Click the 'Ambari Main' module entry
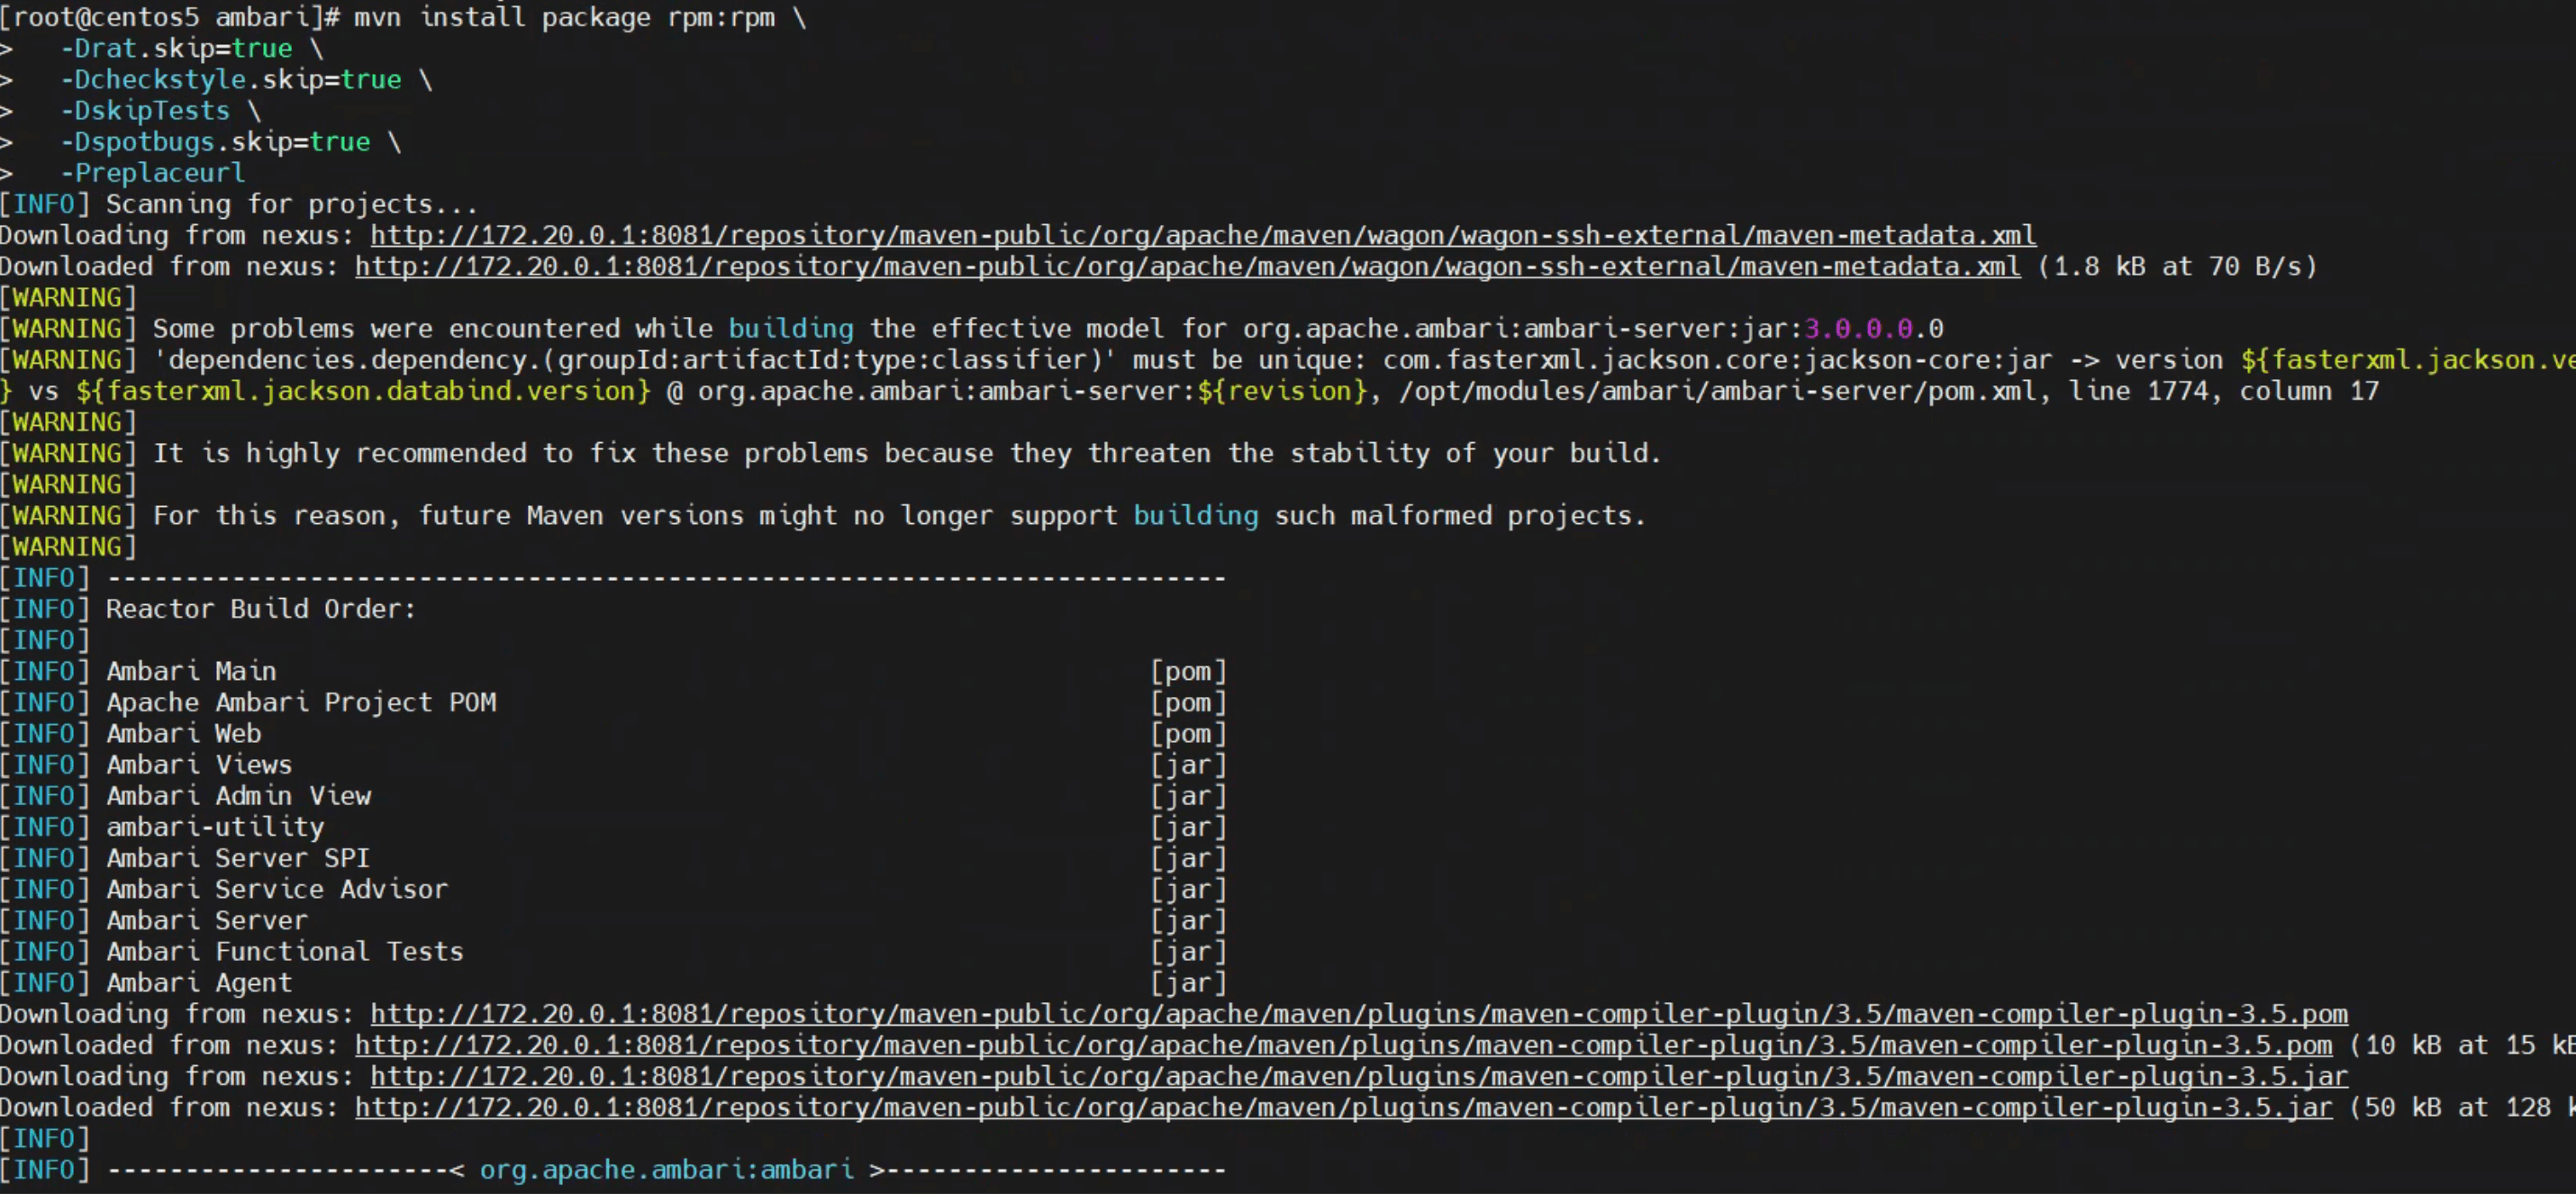This screenshot has height=1194, width=2576. [x=191, y=671]
